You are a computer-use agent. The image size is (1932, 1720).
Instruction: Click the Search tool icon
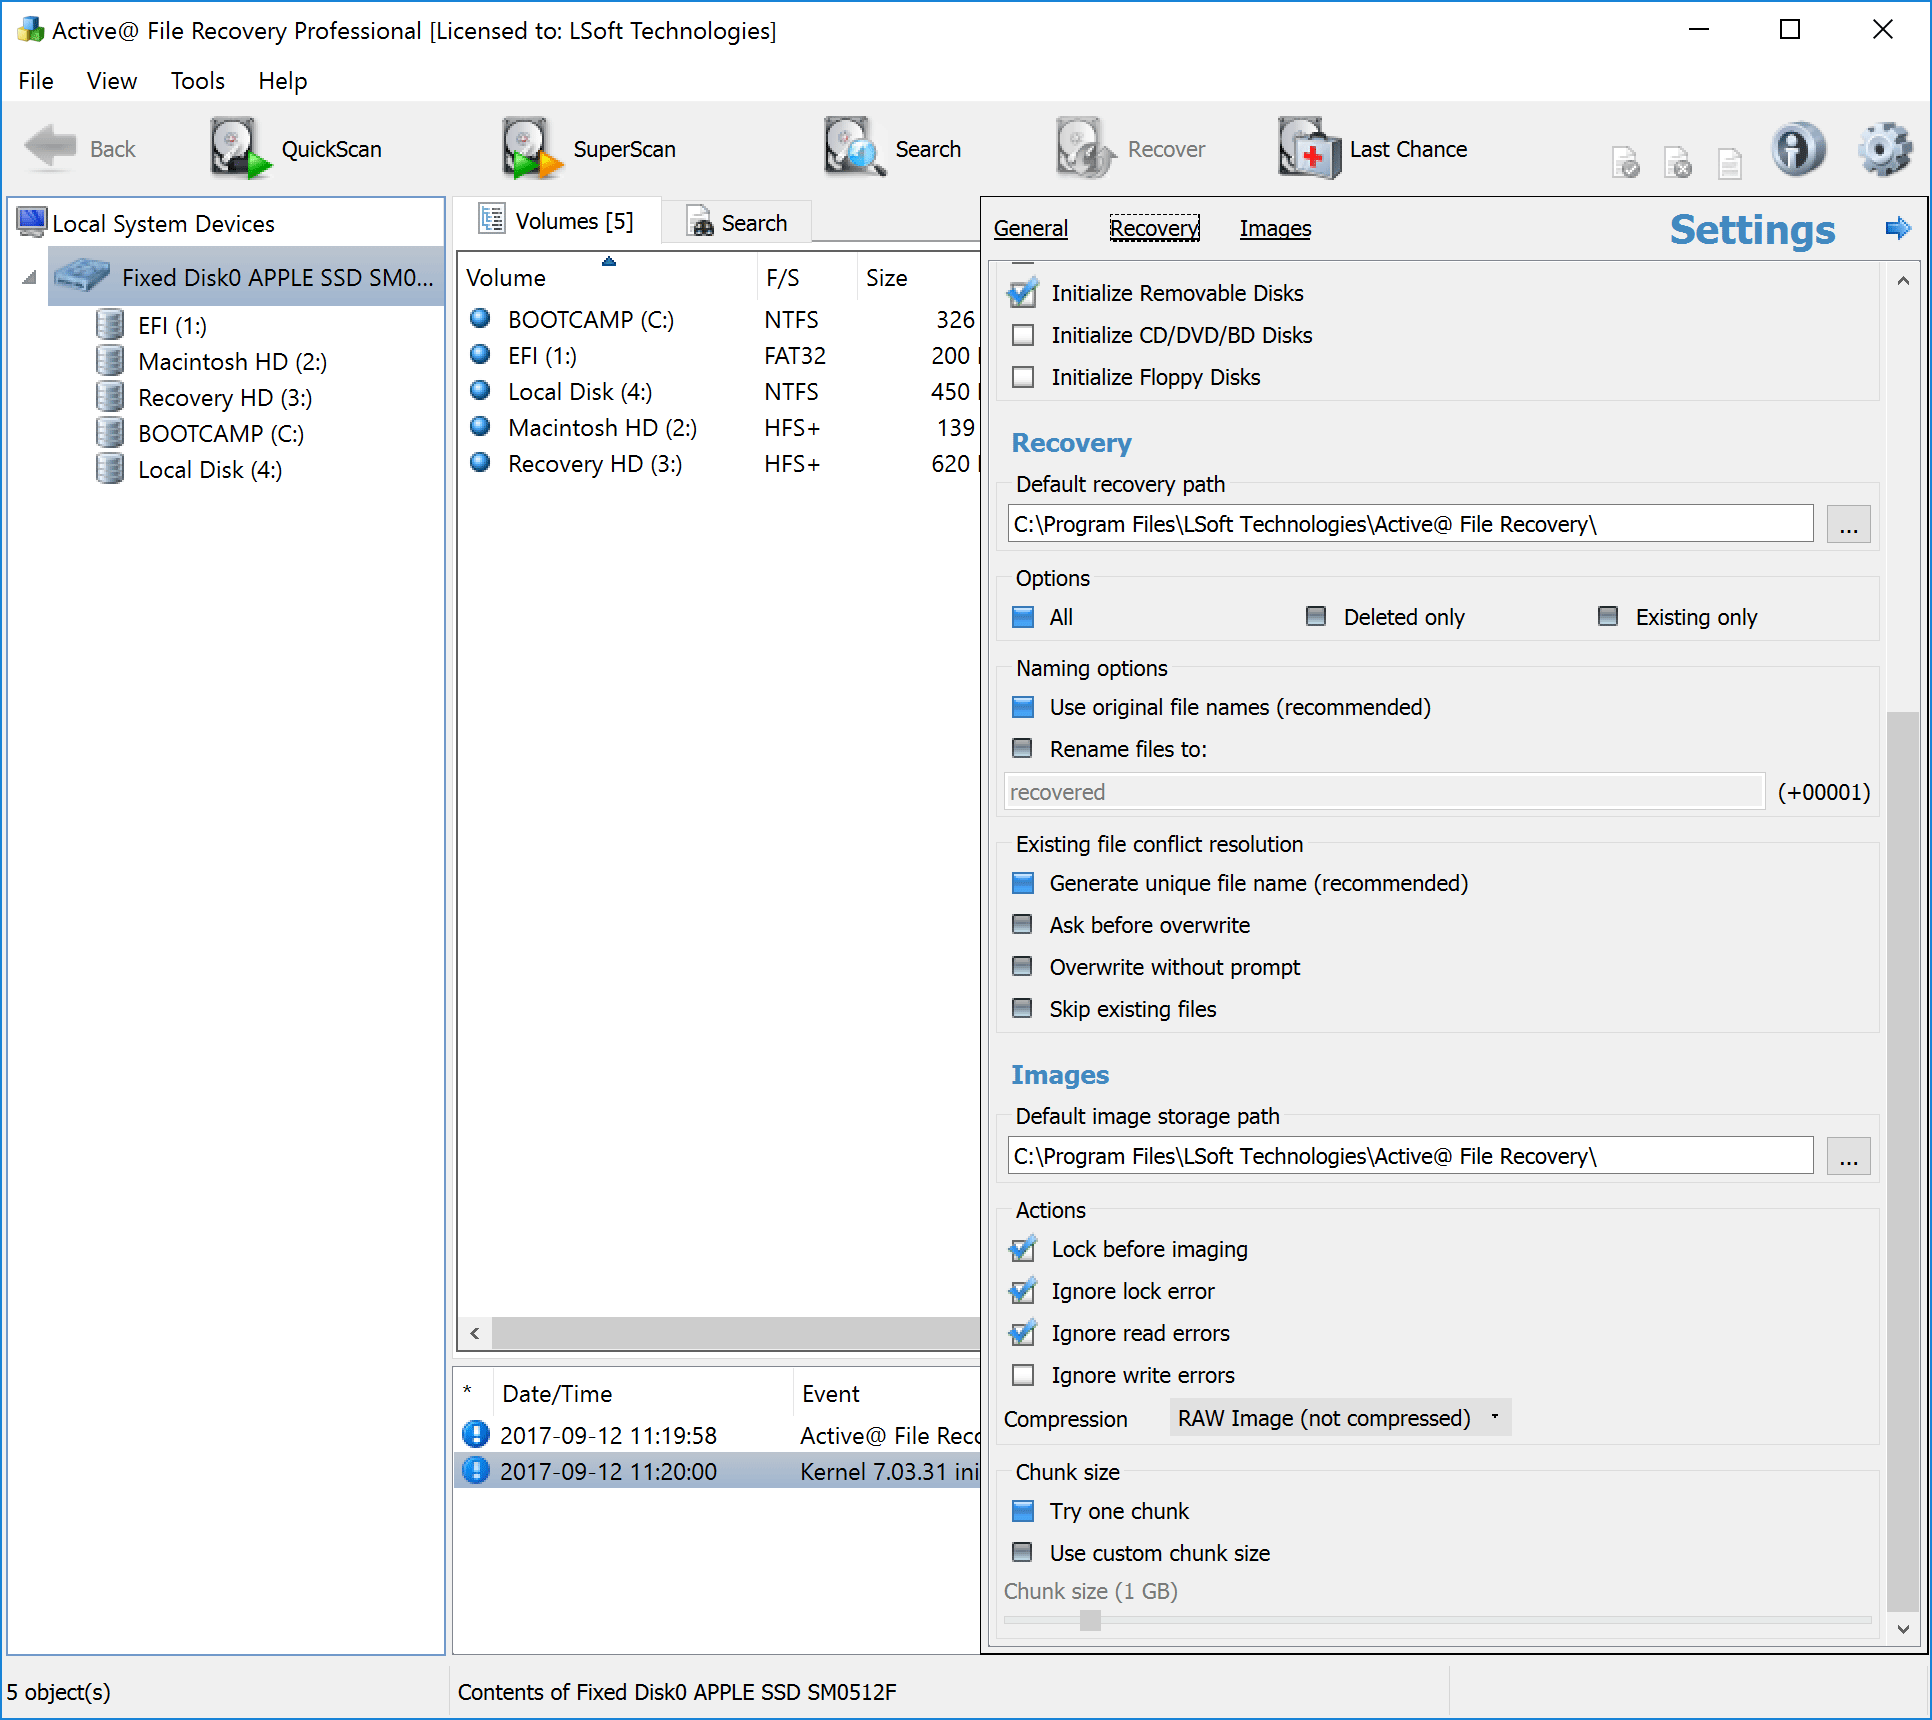(x=848, y=148)
